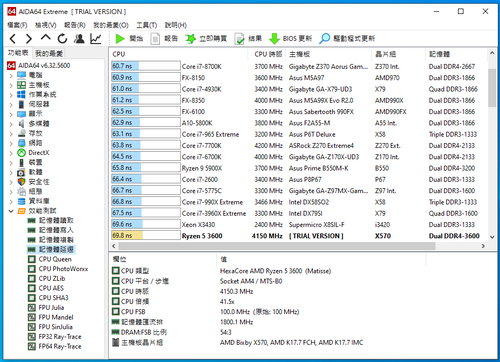
Task: Sort by the CPU clock column header
Action: (x=268, y=54)
